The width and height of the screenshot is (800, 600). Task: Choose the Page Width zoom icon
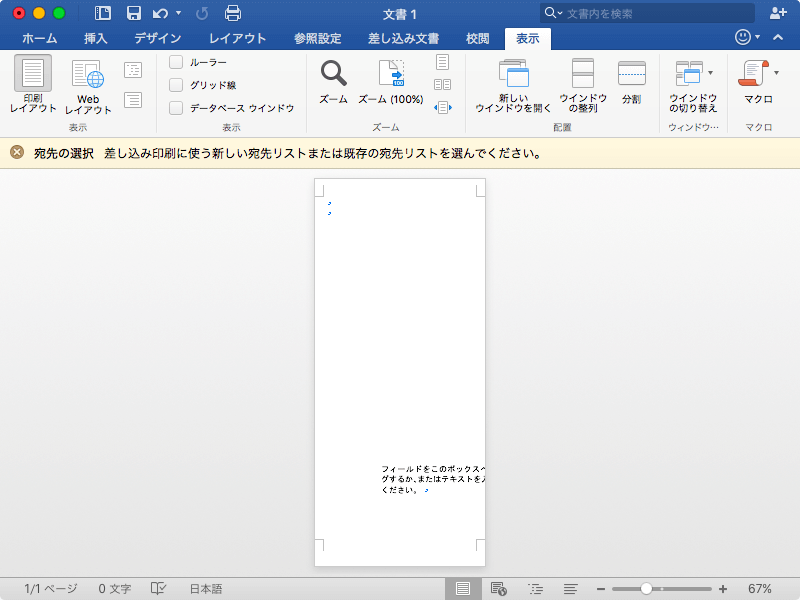pyautogui.click(x=442, y=108)
